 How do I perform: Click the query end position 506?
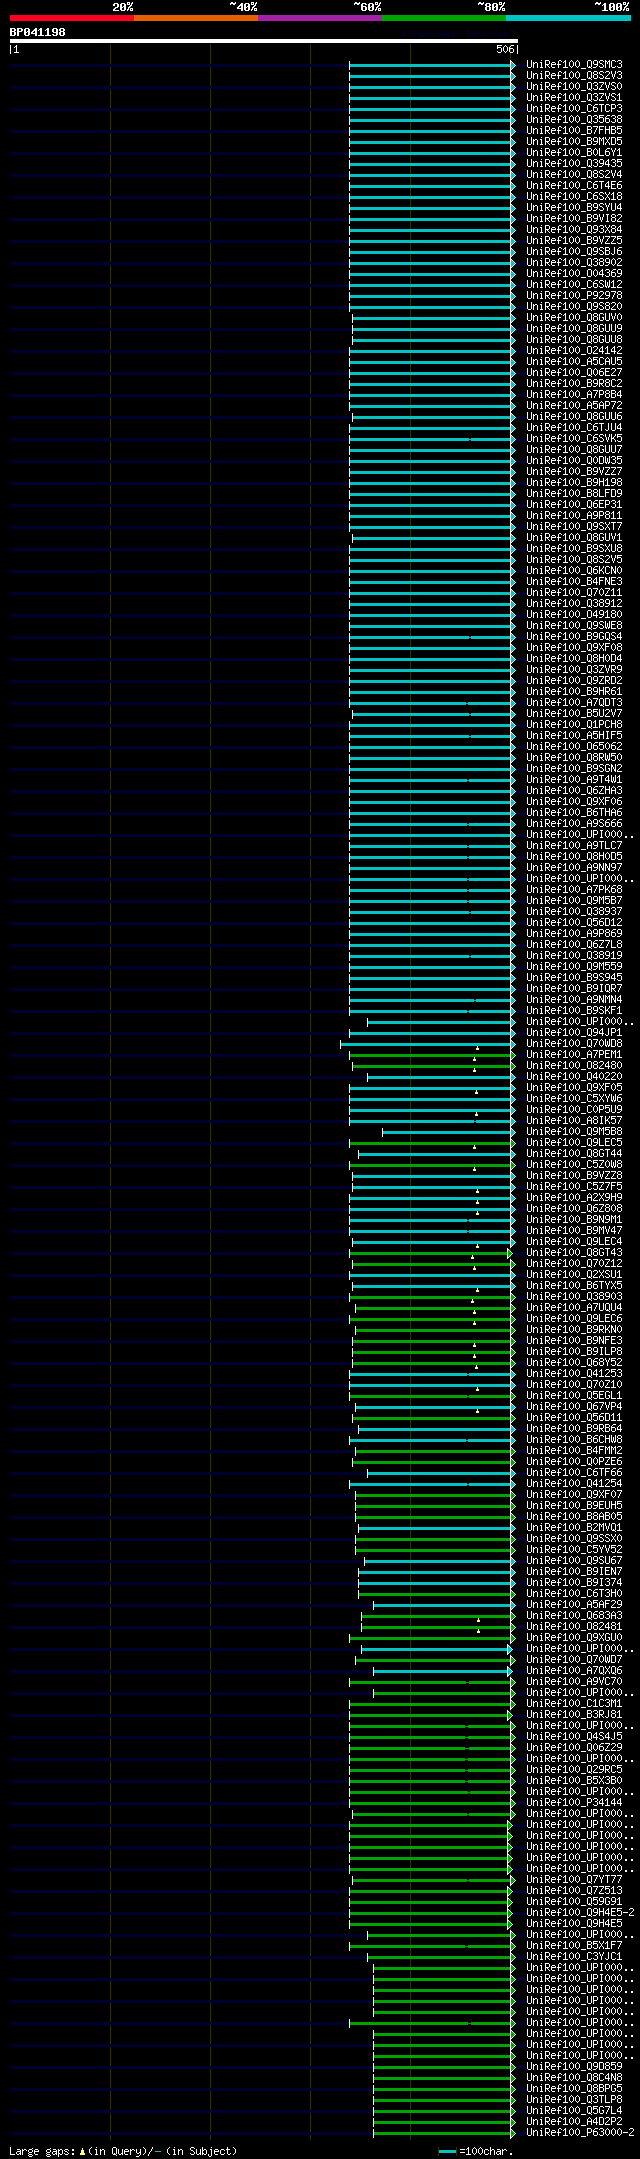tap(504, 49)
